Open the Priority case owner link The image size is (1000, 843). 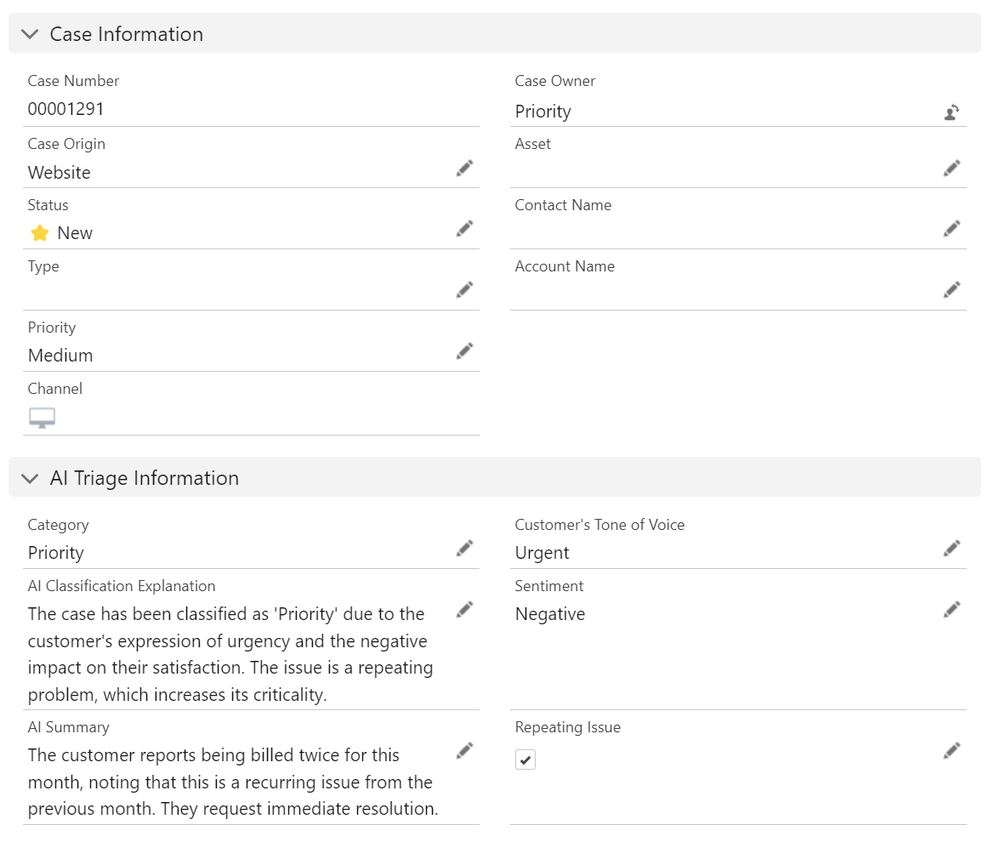tap(543, 112)
